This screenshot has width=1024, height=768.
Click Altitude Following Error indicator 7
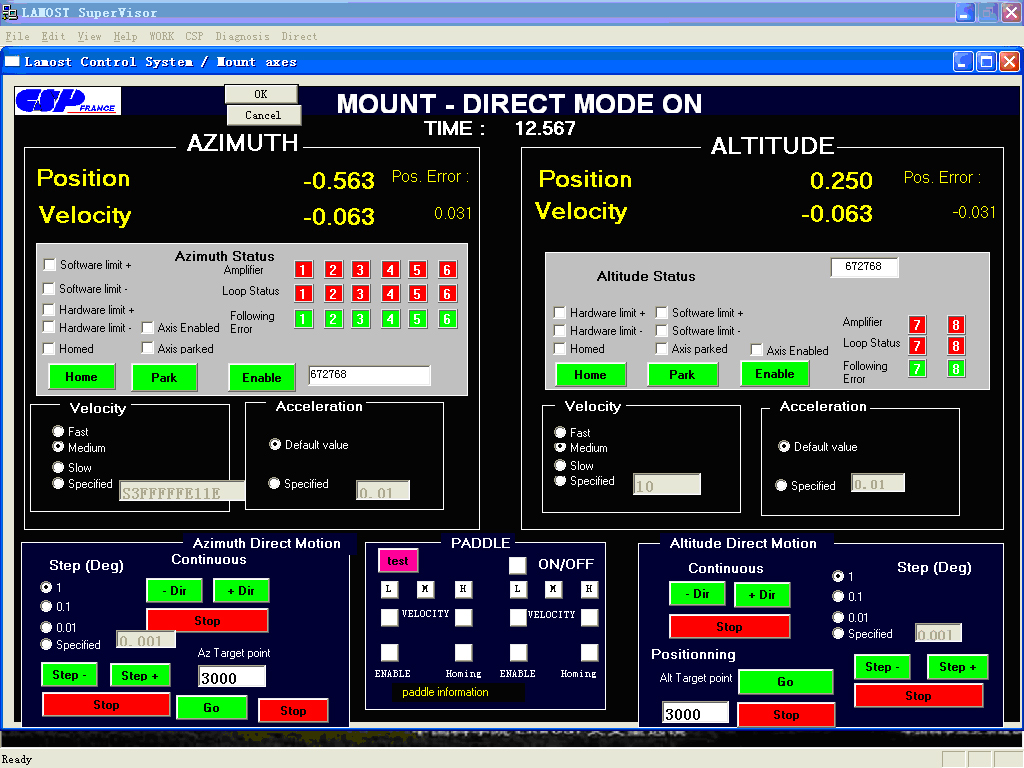(x=917, y=369)
